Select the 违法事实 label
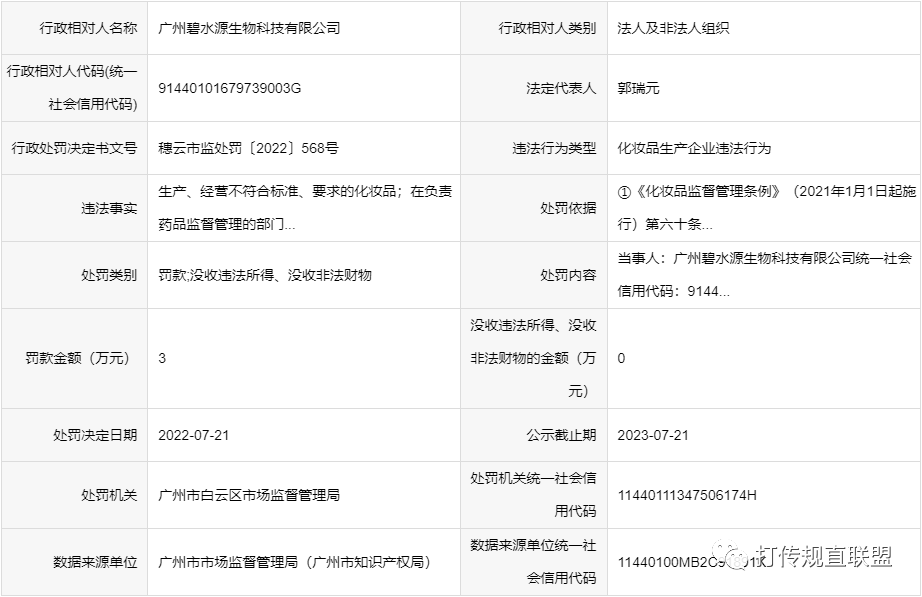 click(x=109, y=208)
